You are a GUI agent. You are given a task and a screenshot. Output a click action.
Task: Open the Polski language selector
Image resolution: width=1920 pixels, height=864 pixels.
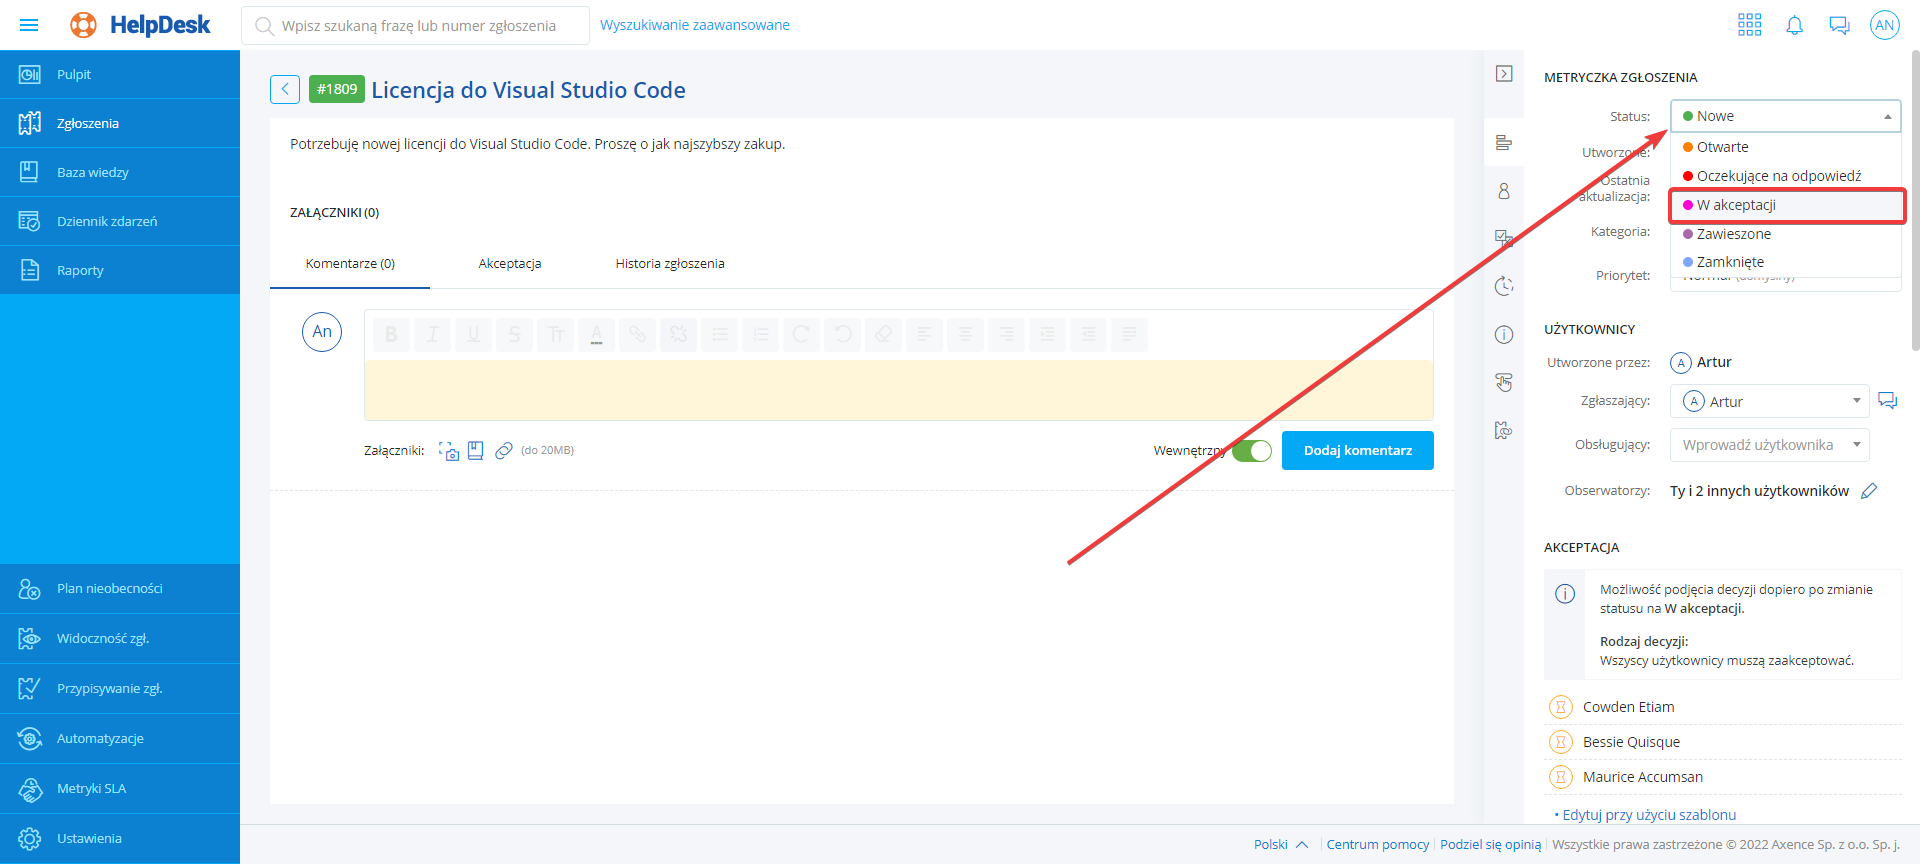pos(1280,845)
